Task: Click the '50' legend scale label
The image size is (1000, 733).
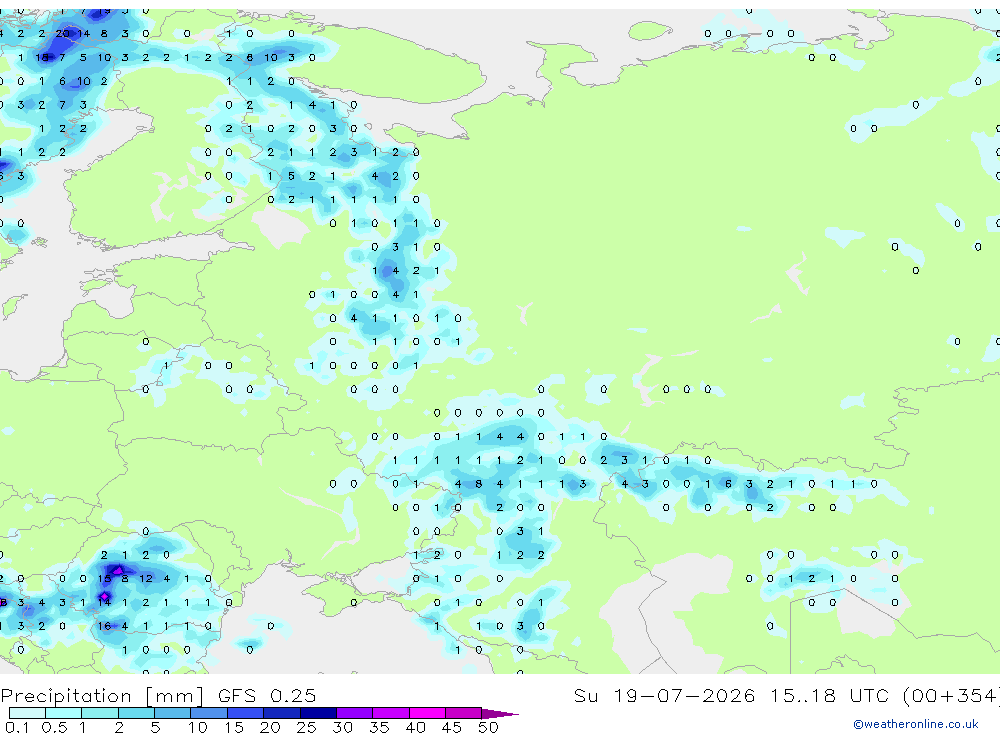Action: [x=488, y=727]
